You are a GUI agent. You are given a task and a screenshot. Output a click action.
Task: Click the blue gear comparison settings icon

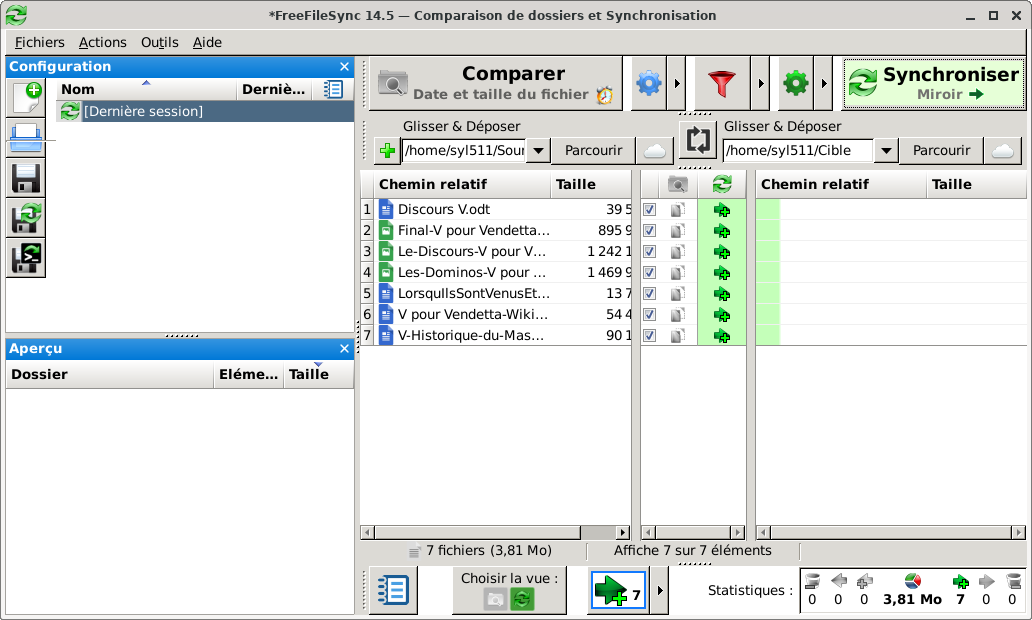point(649,84)
